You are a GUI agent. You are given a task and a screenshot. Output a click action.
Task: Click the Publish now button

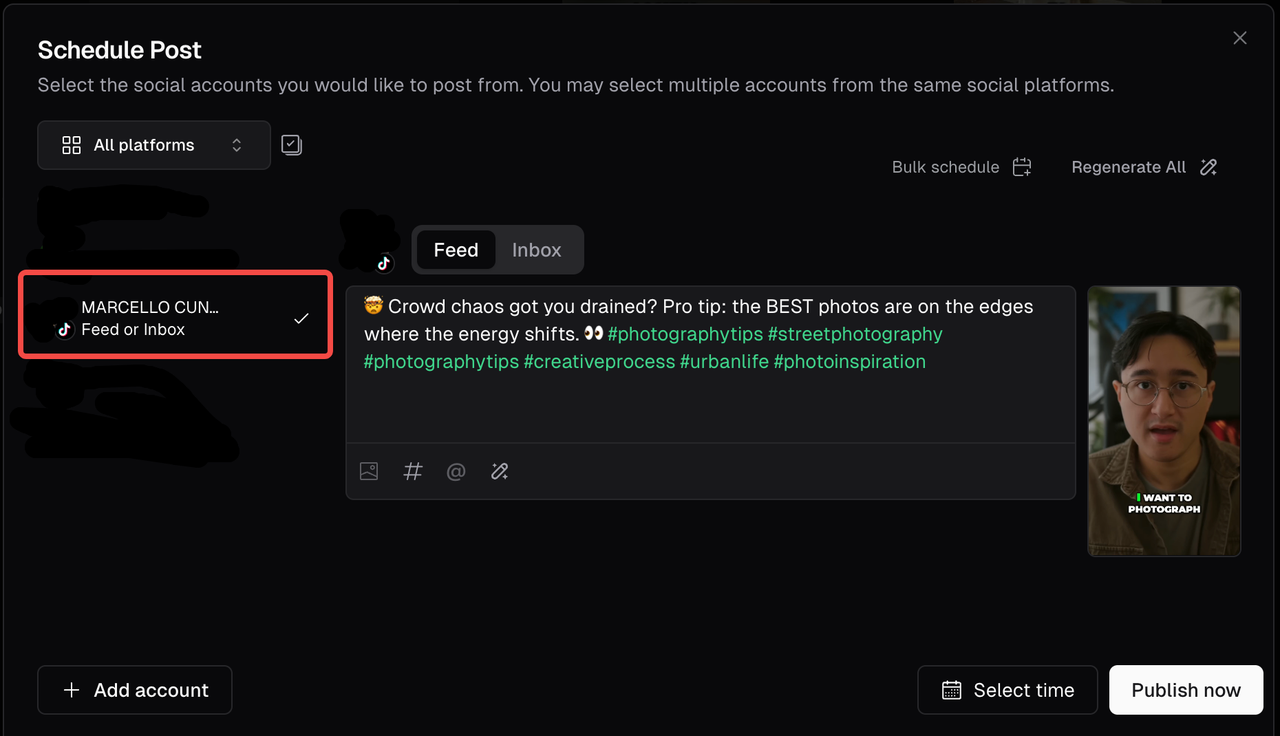[x=1186, y=690]
